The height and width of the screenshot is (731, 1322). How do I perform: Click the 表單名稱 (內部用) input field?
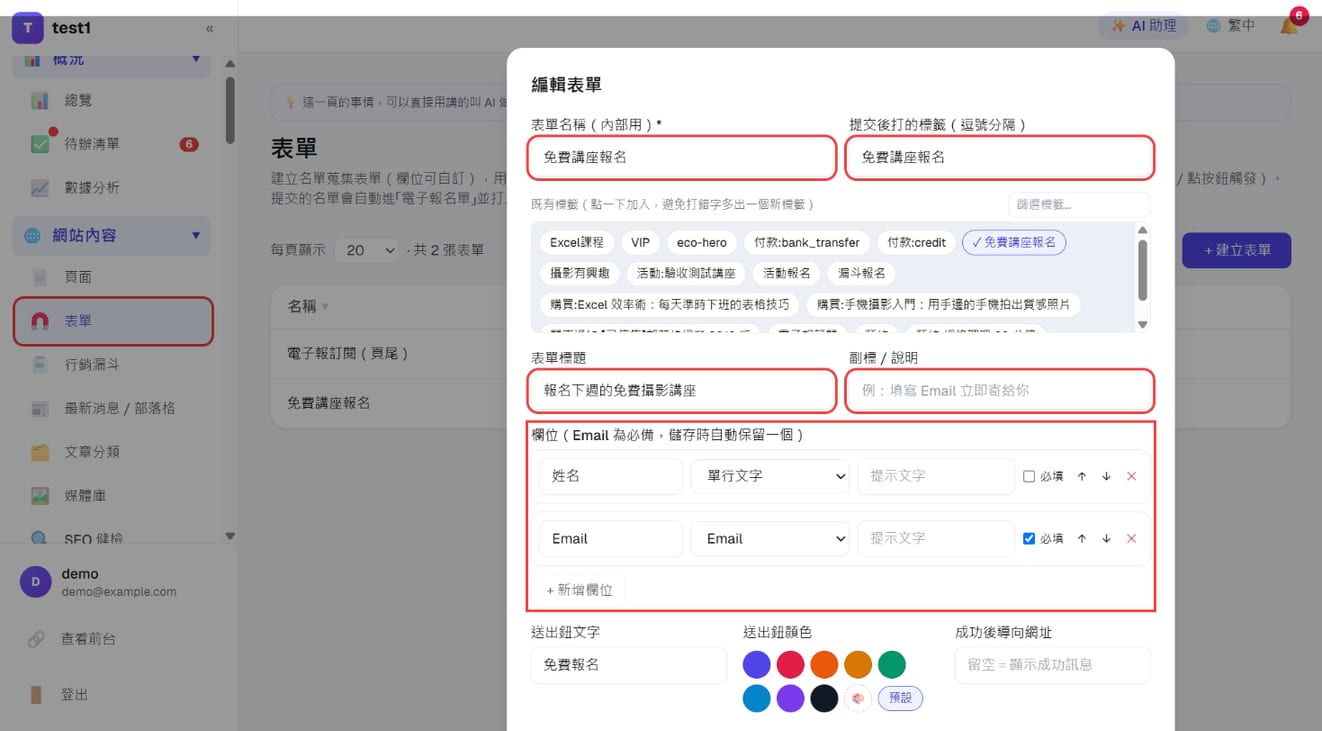click(x=682, y=157)
